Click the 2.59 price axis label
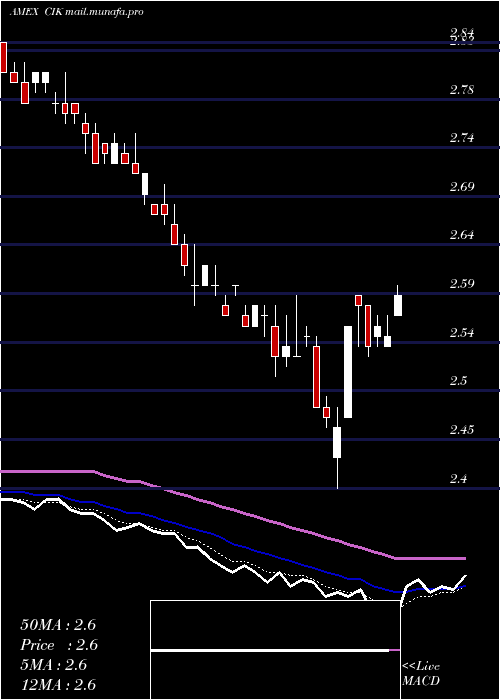 (462, 284)
